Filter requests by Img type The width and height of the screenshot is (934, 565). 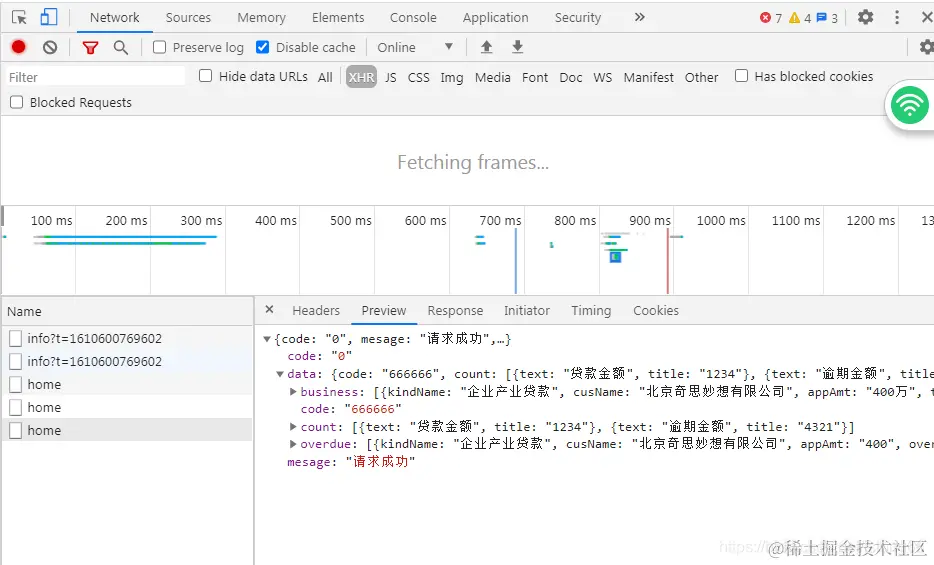pyautogui.click(x=452, y=77)
